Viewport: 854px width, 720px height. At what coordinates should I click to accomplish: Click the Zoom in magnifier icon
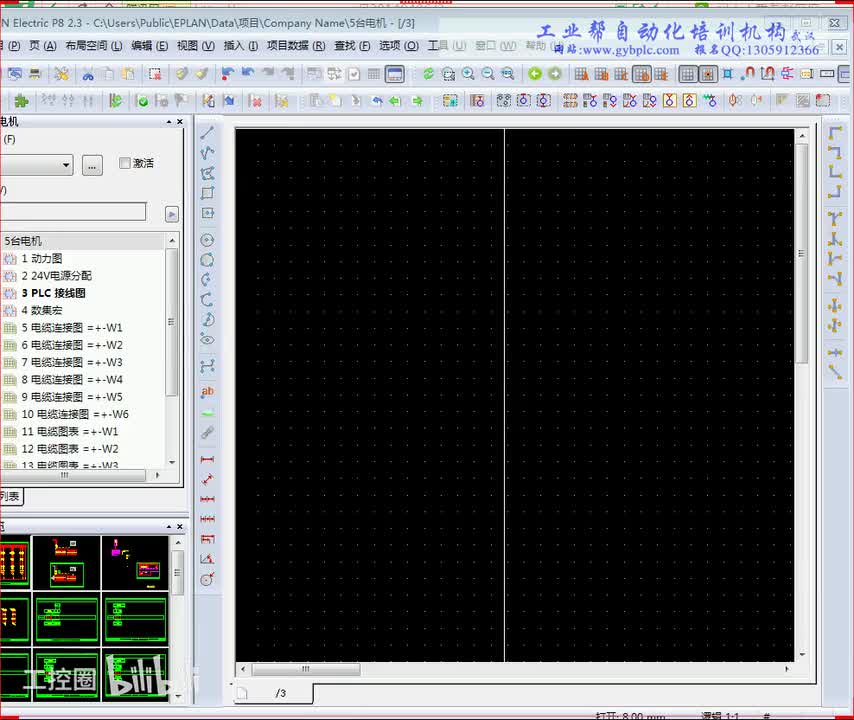[468, 74]
